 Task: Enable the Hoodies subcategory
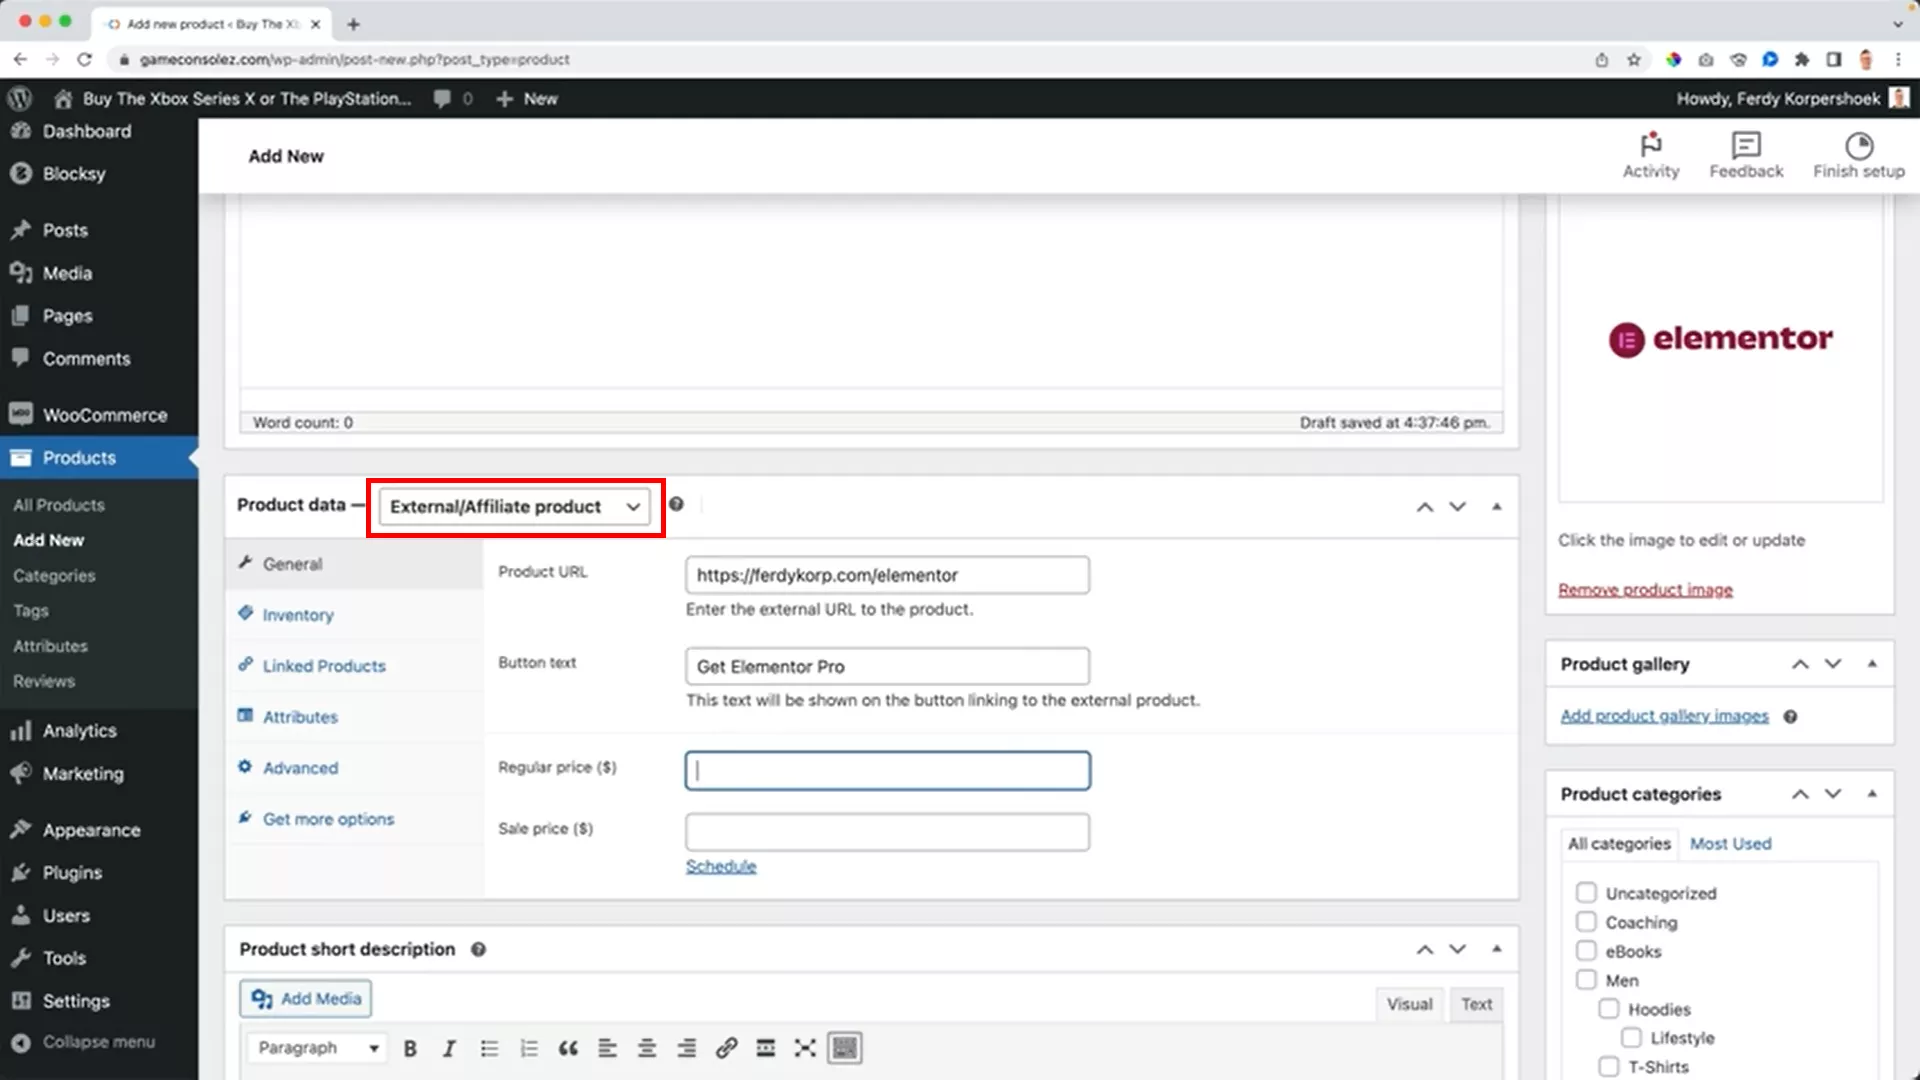(x=1609, y=1009)
